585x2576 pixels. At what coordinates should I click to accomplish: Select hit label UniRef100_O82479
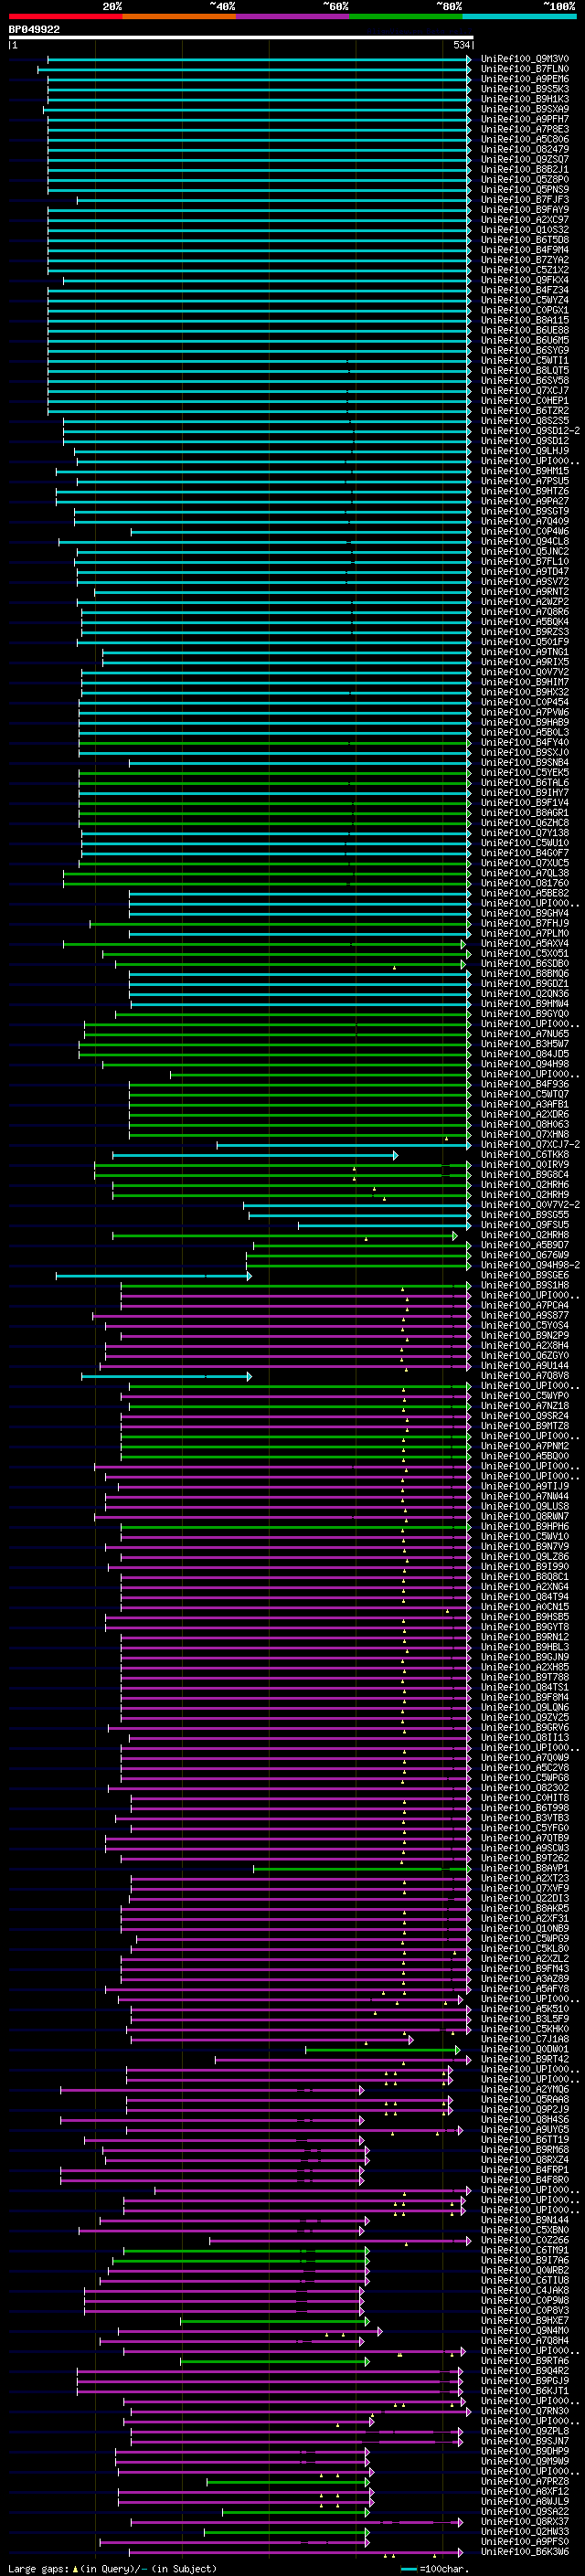[x=525, y=149]
